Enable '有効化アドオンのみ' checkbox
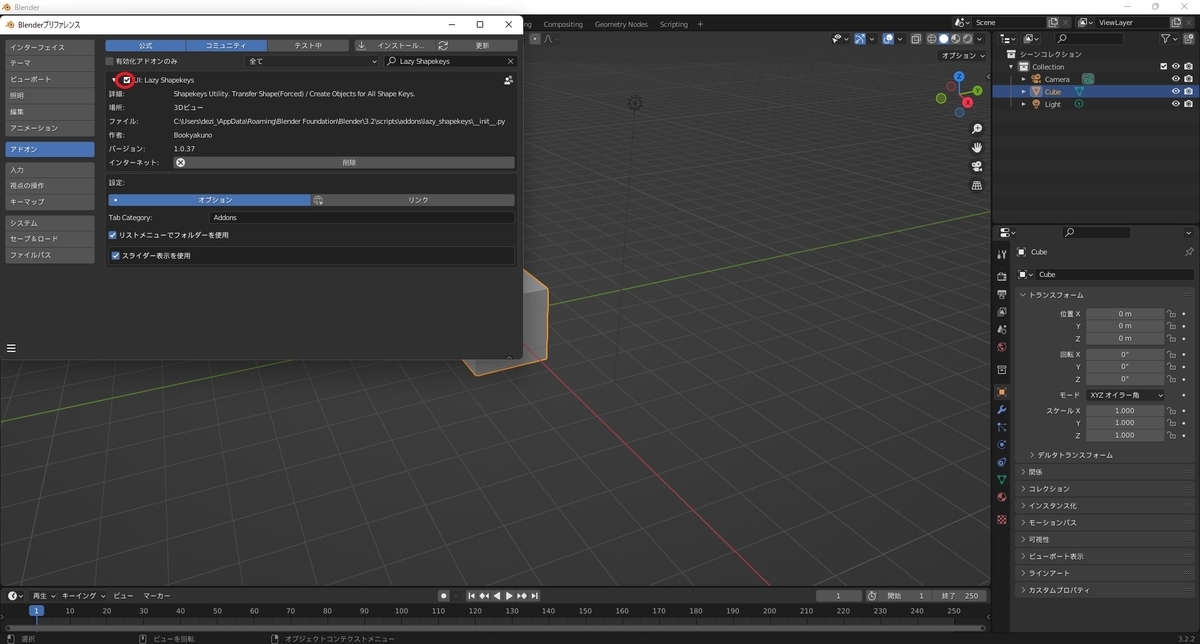This screenshot has width=1200, height=644. 112,61
